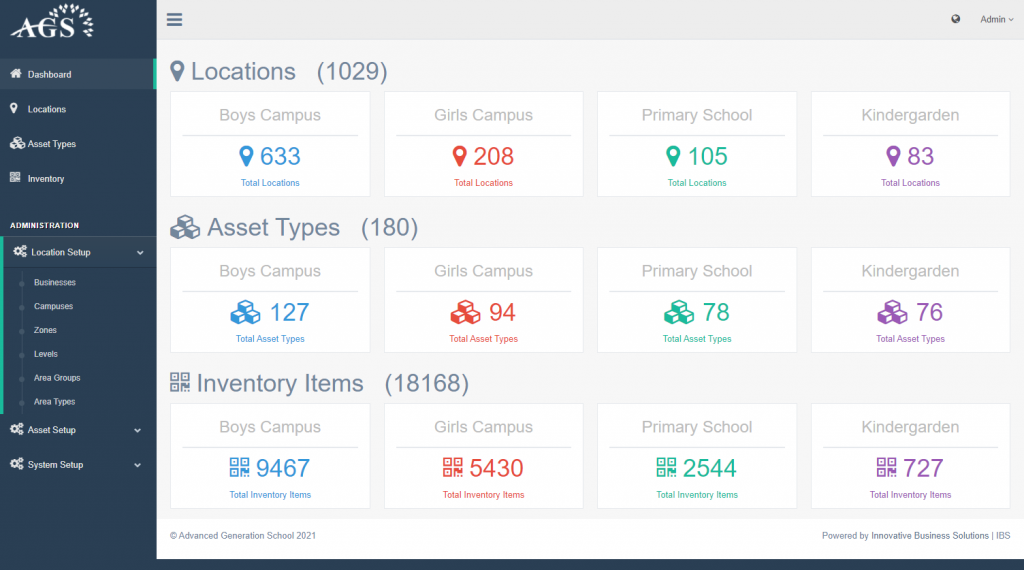Click the AGS logo in sidebar
Screen dimensions: 1024x570
click(x=53, y=22)
